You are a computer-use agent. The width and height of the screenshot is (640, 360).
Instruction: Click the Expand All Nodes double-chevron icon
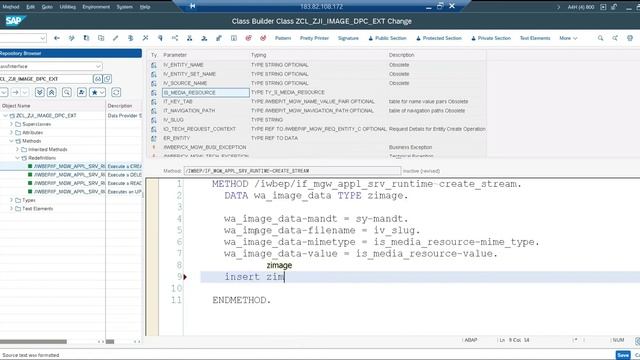point(40,92)
